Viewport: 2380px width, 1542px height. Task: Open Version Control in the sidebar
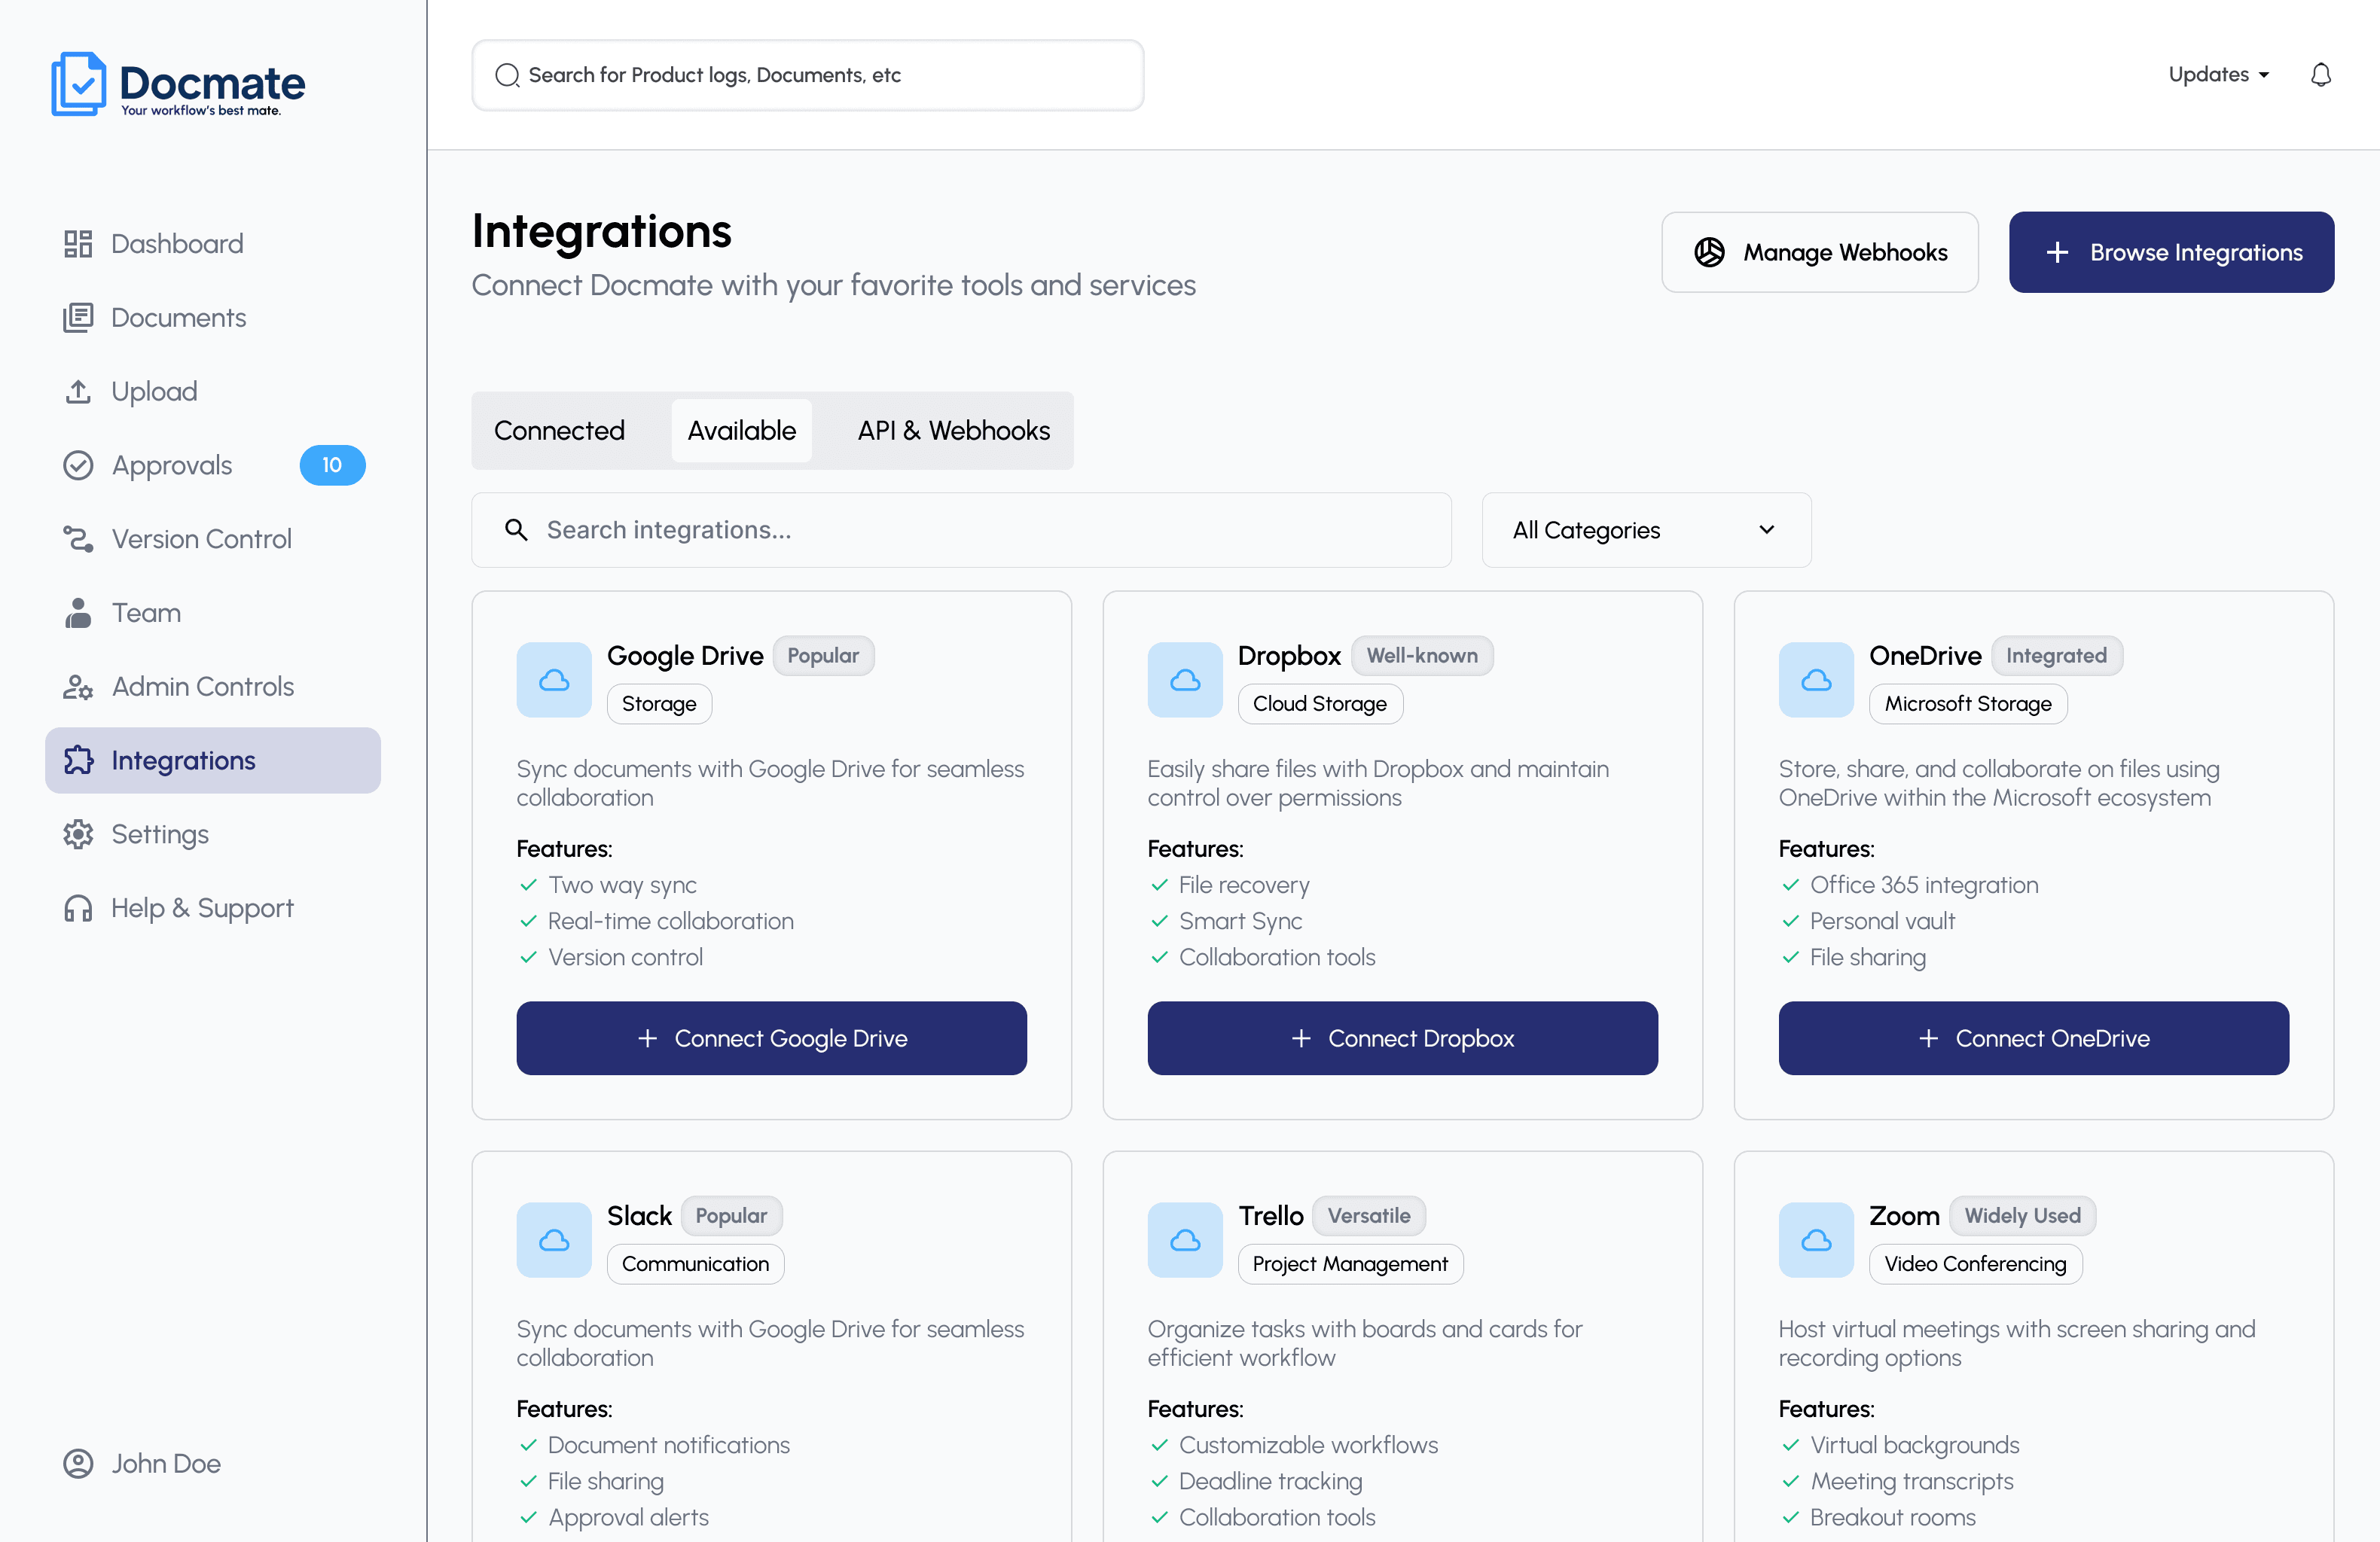point(213,539)
